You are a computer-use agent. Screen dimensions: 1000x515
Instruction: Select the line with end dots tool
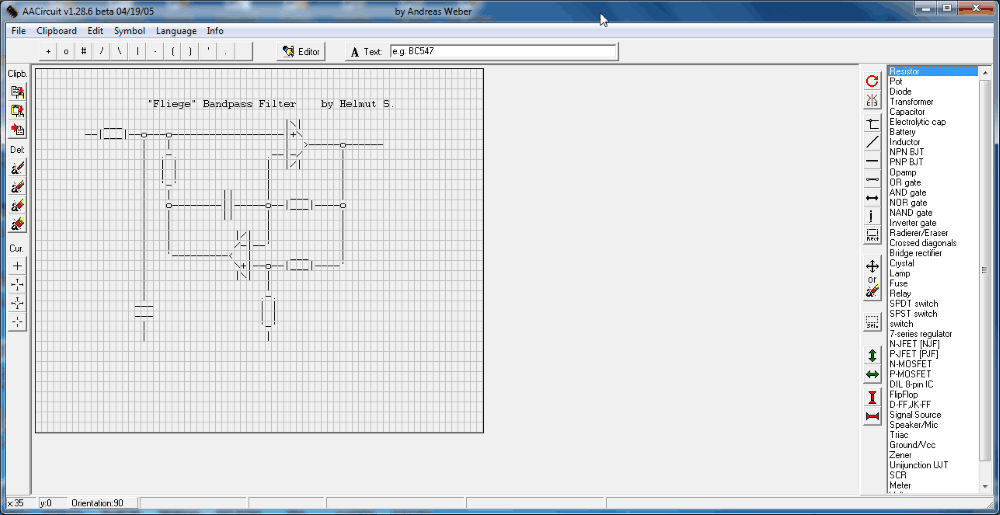pyautogui.click(x=872, y=180)
